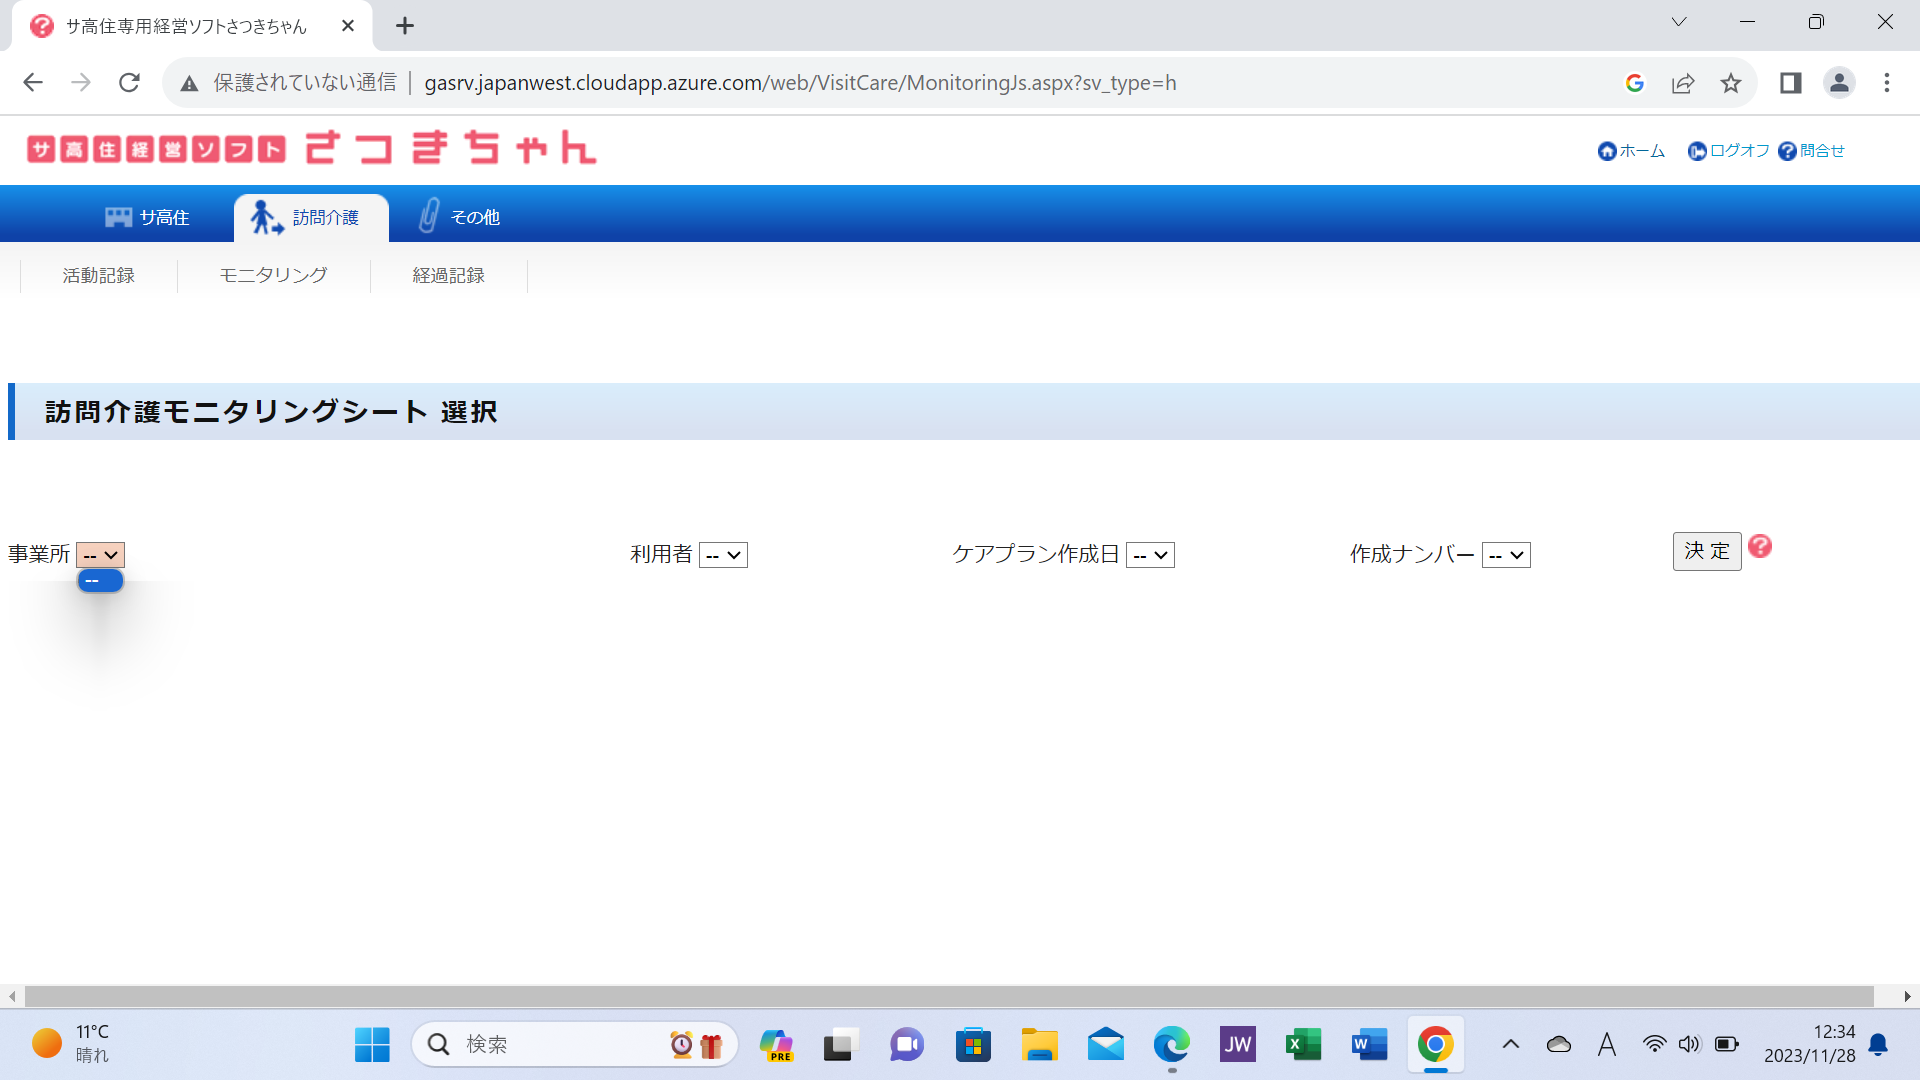Open Excel from the taskbar
The height and width of the screenshot is (1080, 1920).
click(x=1303, y=1045)
